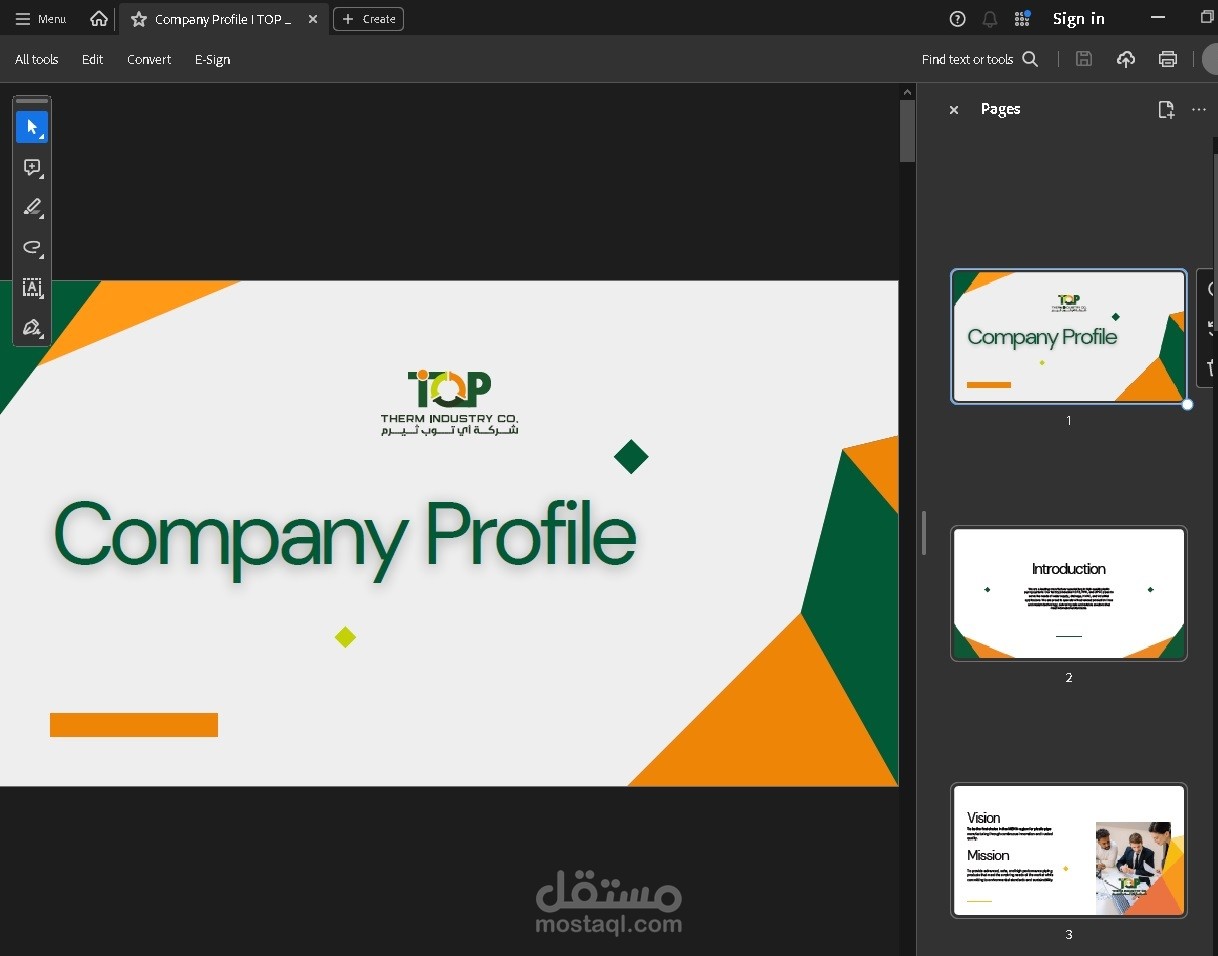Viewport: 1218px width, 956px height.
Task: Switch to the Convert tab
Action: [149, 60]
